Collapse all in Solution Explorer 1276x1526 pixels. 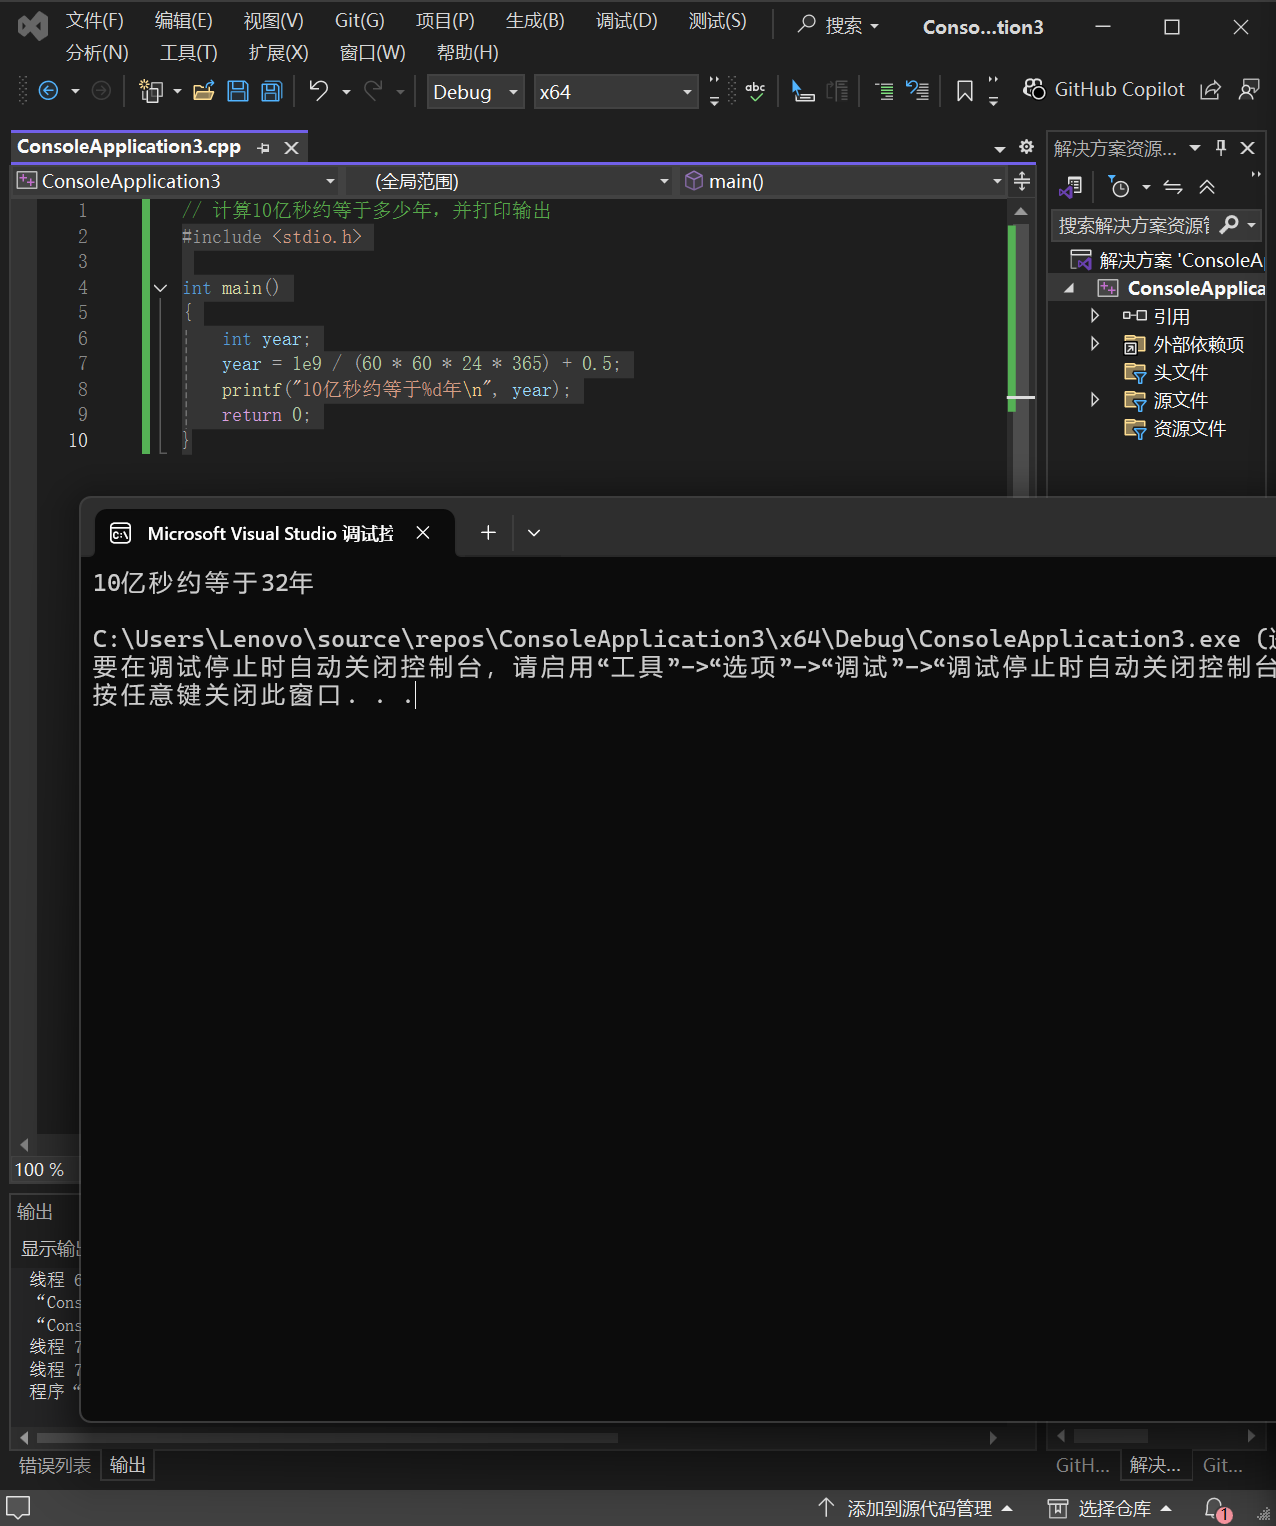pyautogui.click(x=1207, y=187)
